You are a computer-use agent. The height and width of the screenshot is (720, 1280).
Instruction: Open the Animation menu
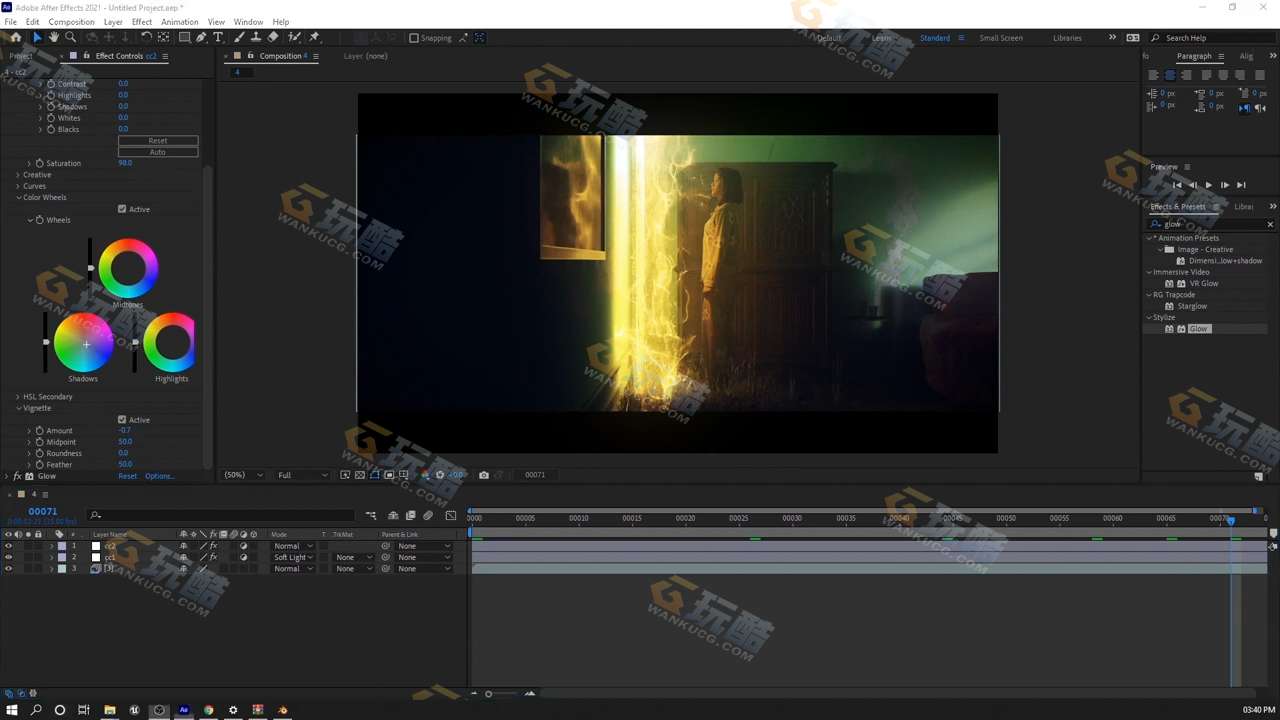179,21
